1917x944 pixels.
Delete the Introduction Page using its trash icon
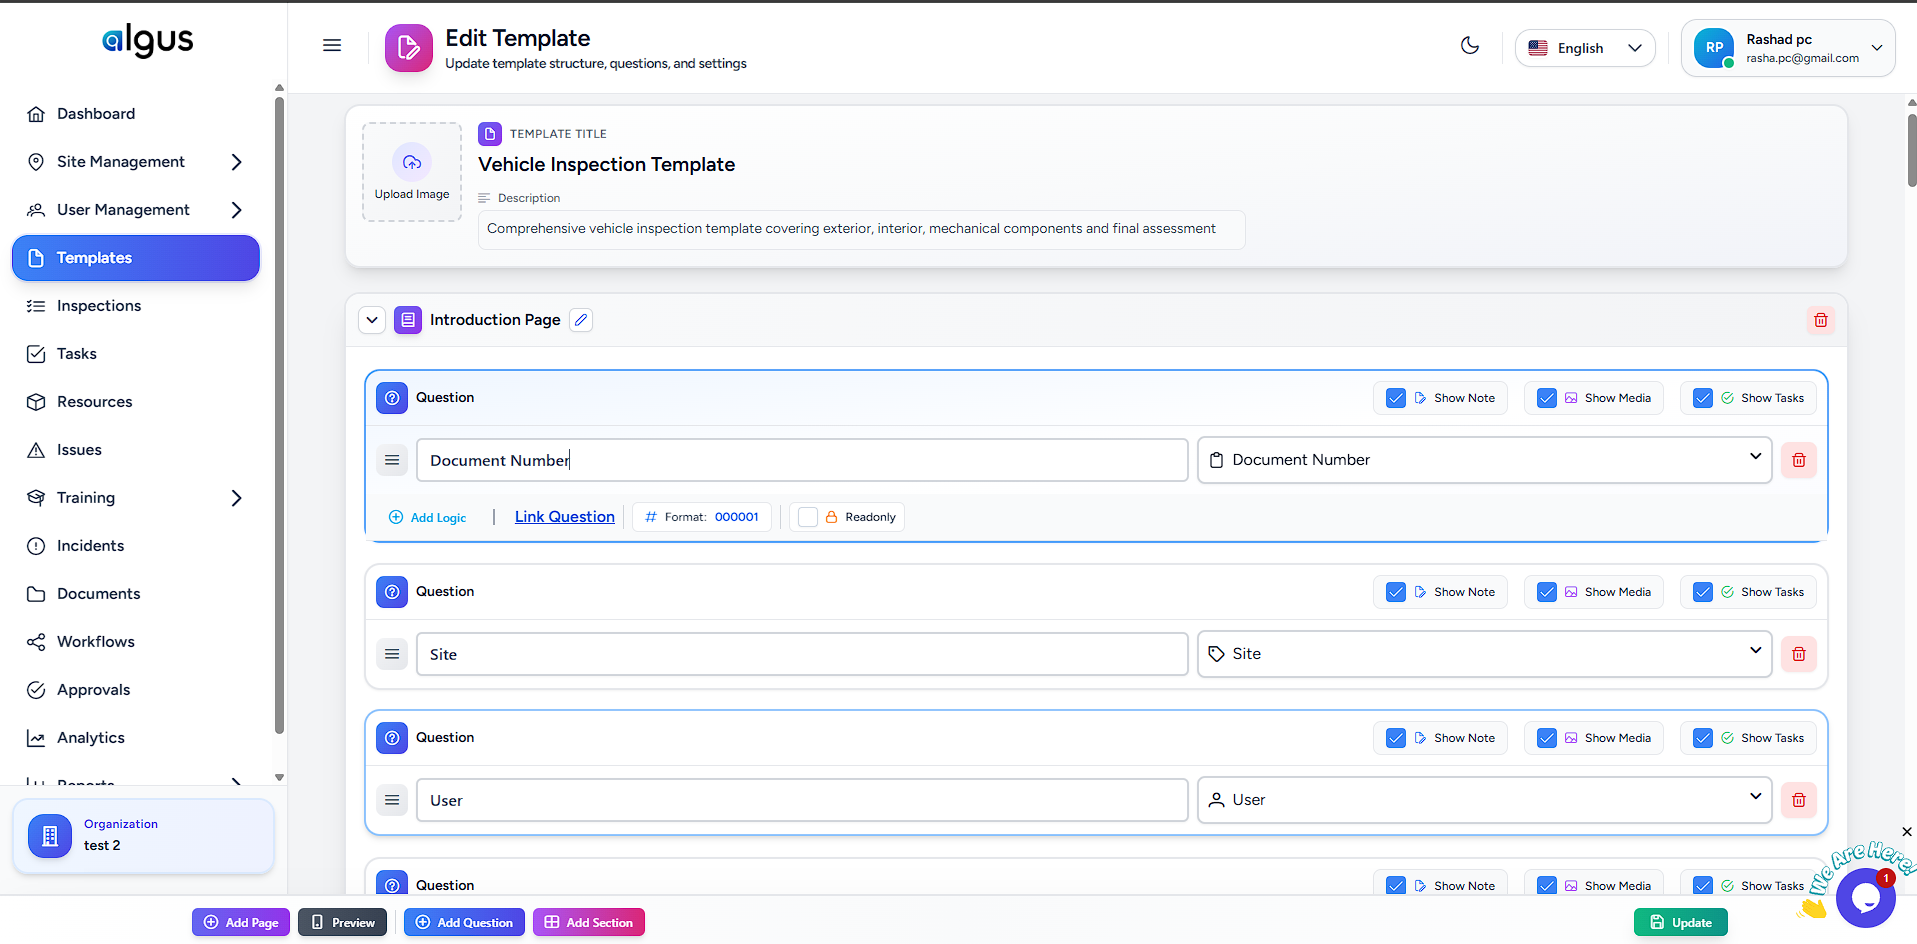point(1820,319)
